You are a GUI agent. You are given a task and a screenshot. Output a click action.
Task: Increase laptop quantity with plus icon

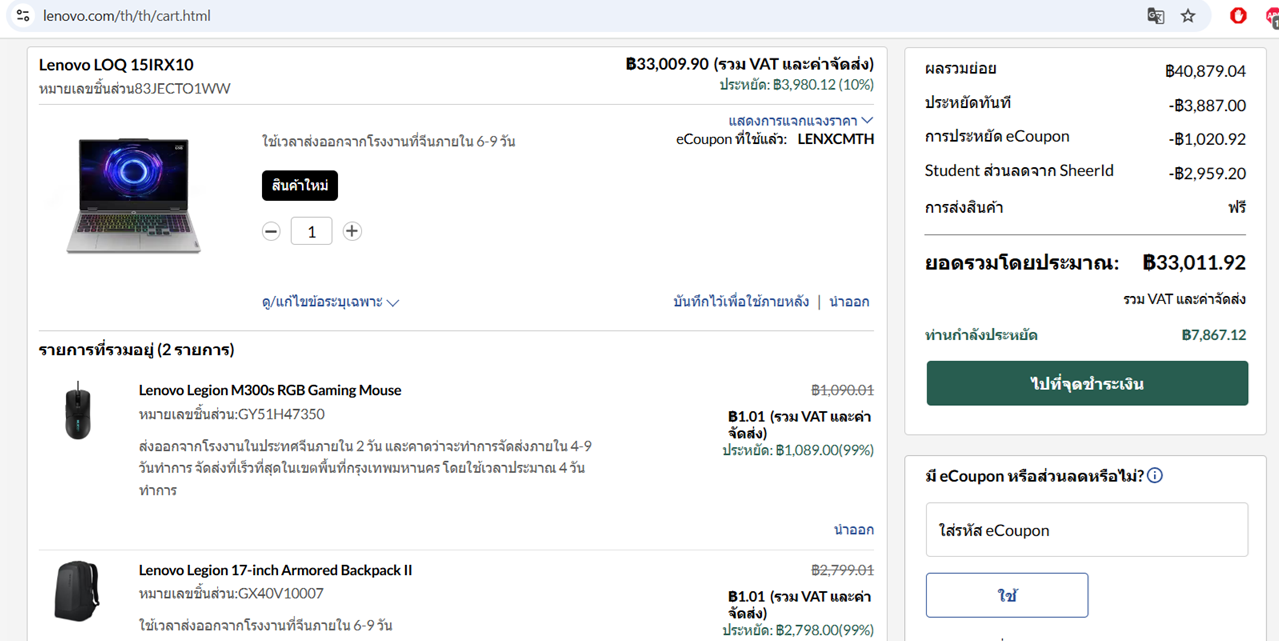pyautogui.click(x=352, y=231)
